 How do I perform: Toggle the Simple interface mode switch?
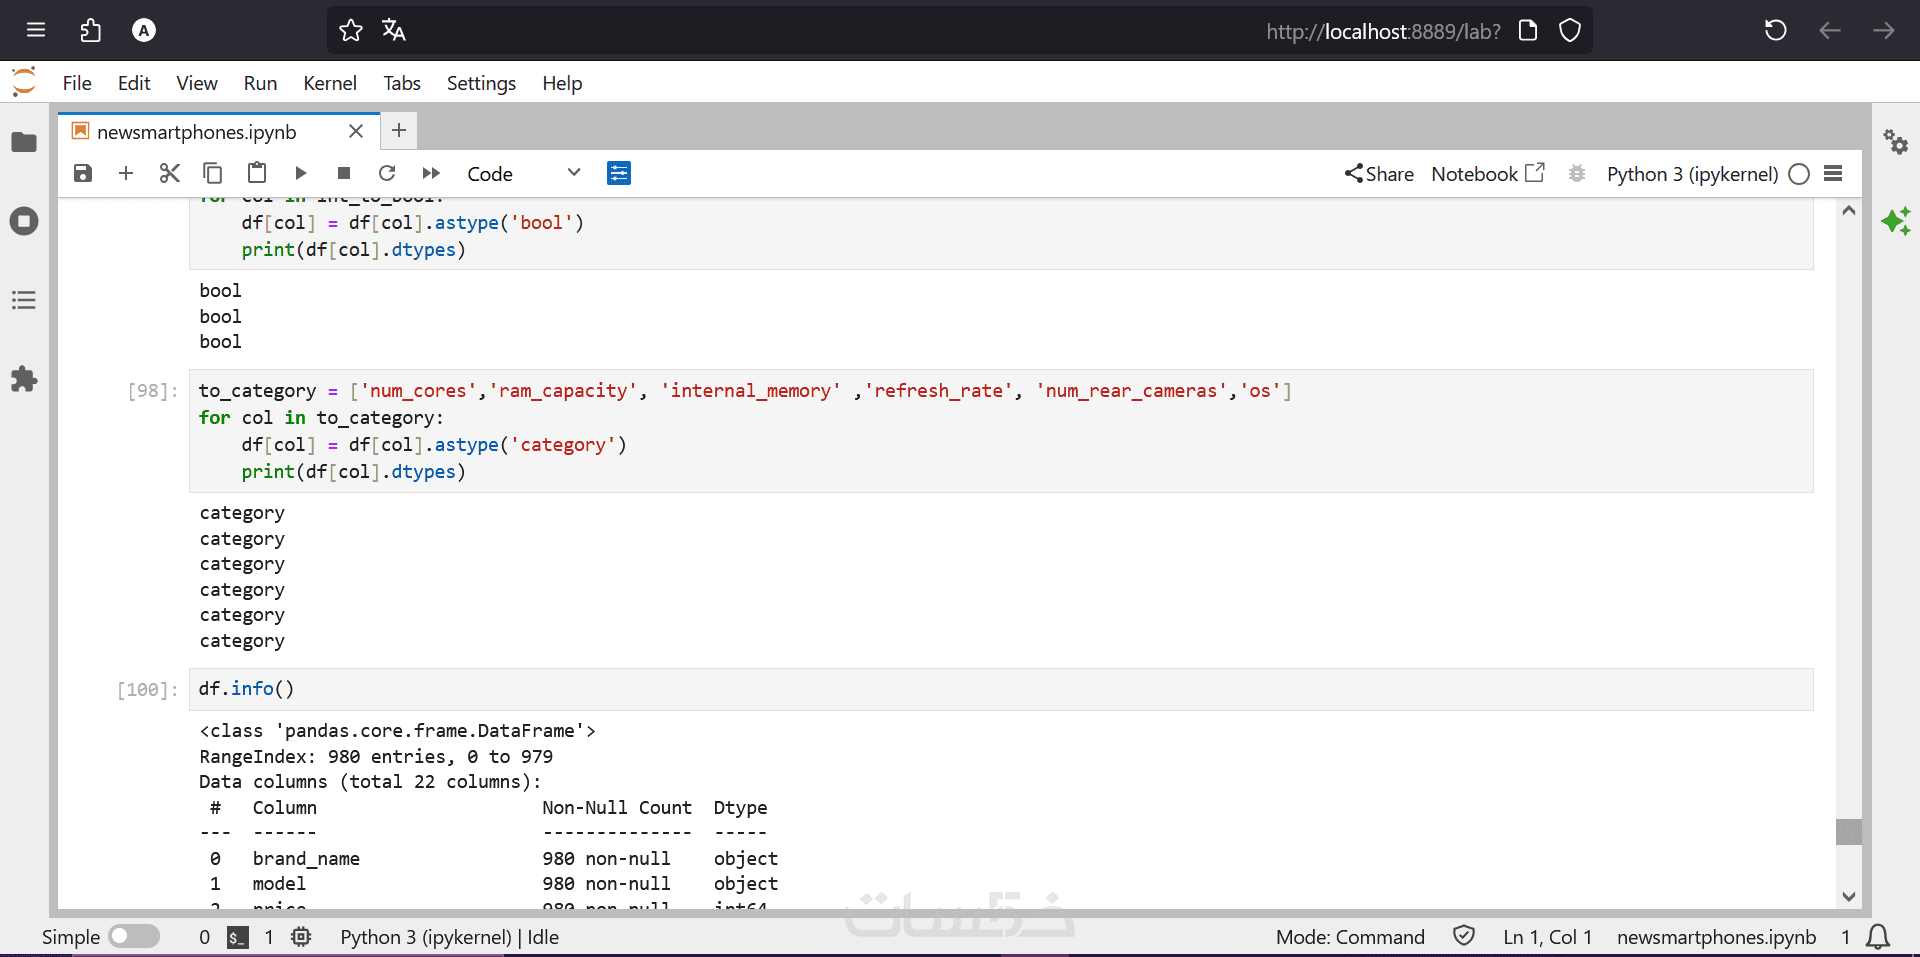134,937
